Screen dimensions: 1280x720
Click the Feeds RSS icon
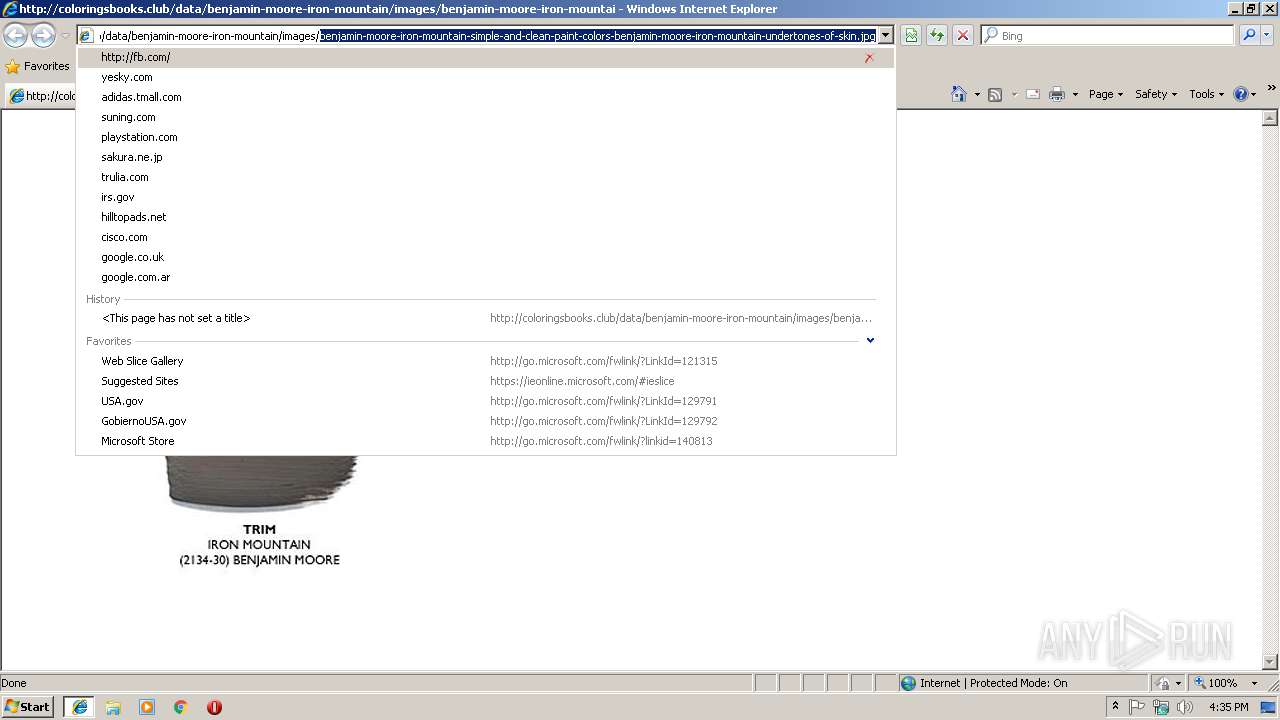(995, 94)
